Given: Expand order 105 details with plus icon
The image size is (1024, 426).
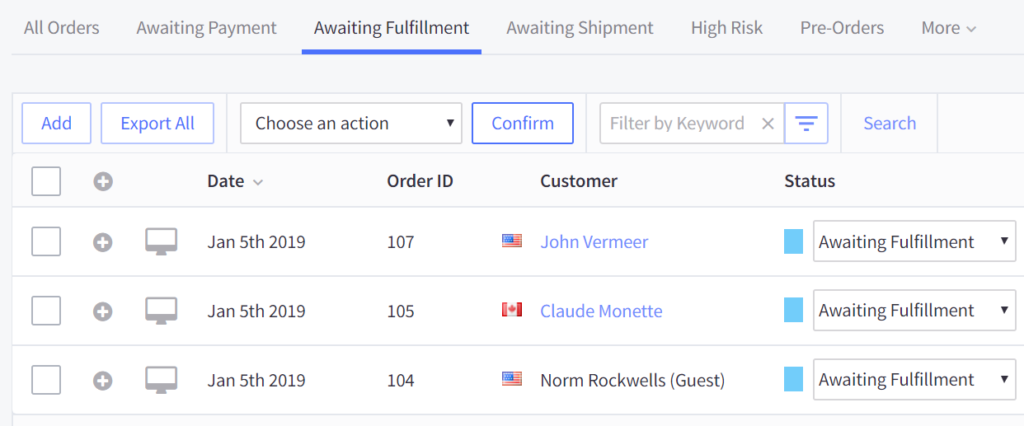Looking at the screenshot, I should [x=103, y=311].
